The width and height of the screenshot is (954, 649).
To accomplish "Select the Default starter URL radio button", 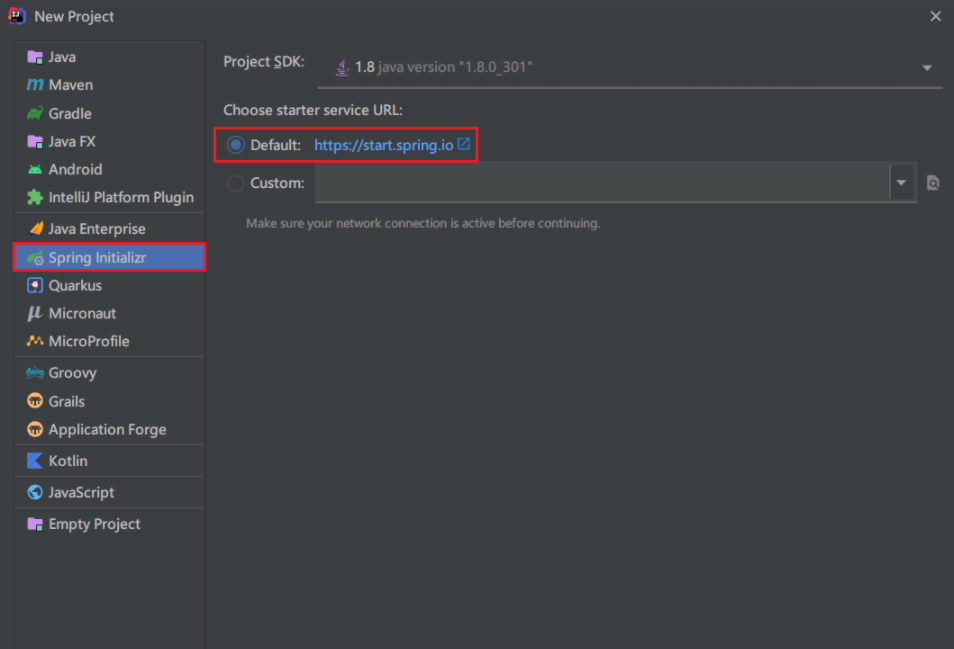I will click(235, 145).
